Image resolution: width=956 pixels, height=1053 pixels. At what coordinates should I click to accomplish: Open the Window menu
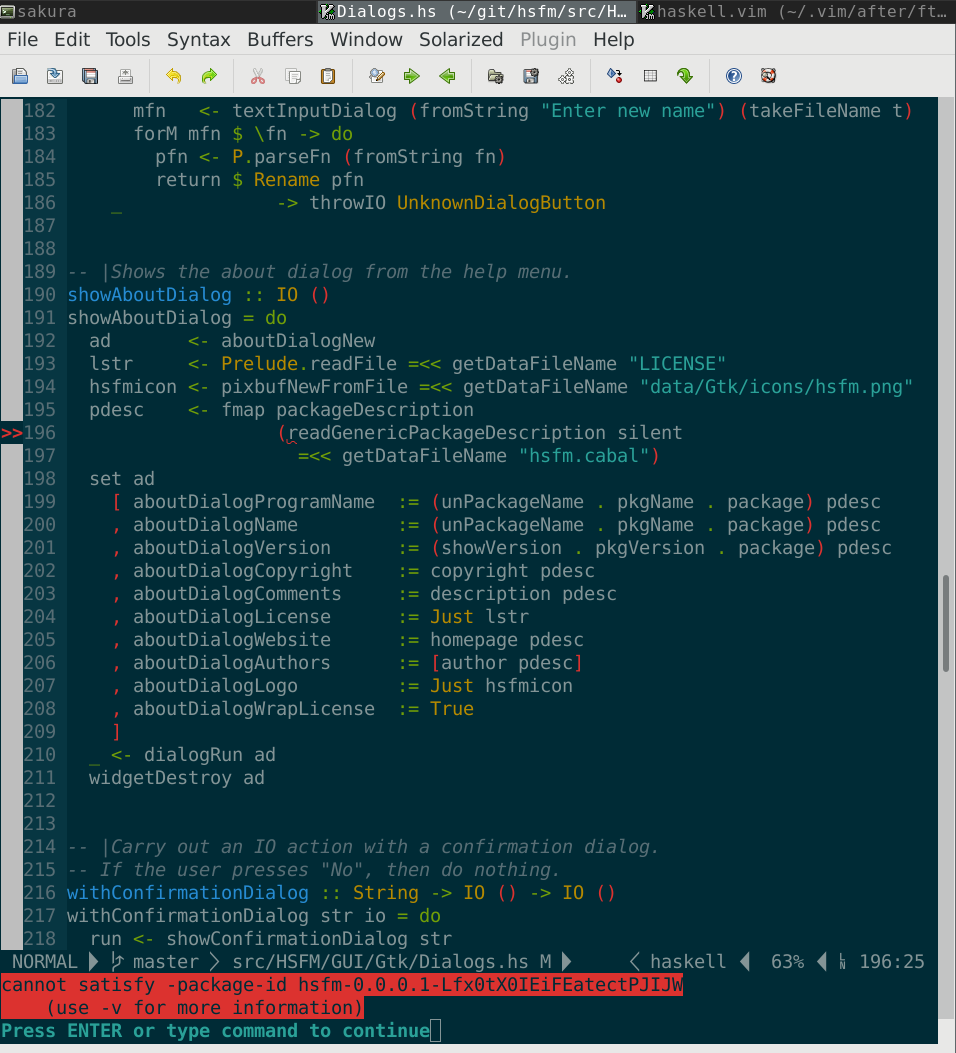pos(366,40)
